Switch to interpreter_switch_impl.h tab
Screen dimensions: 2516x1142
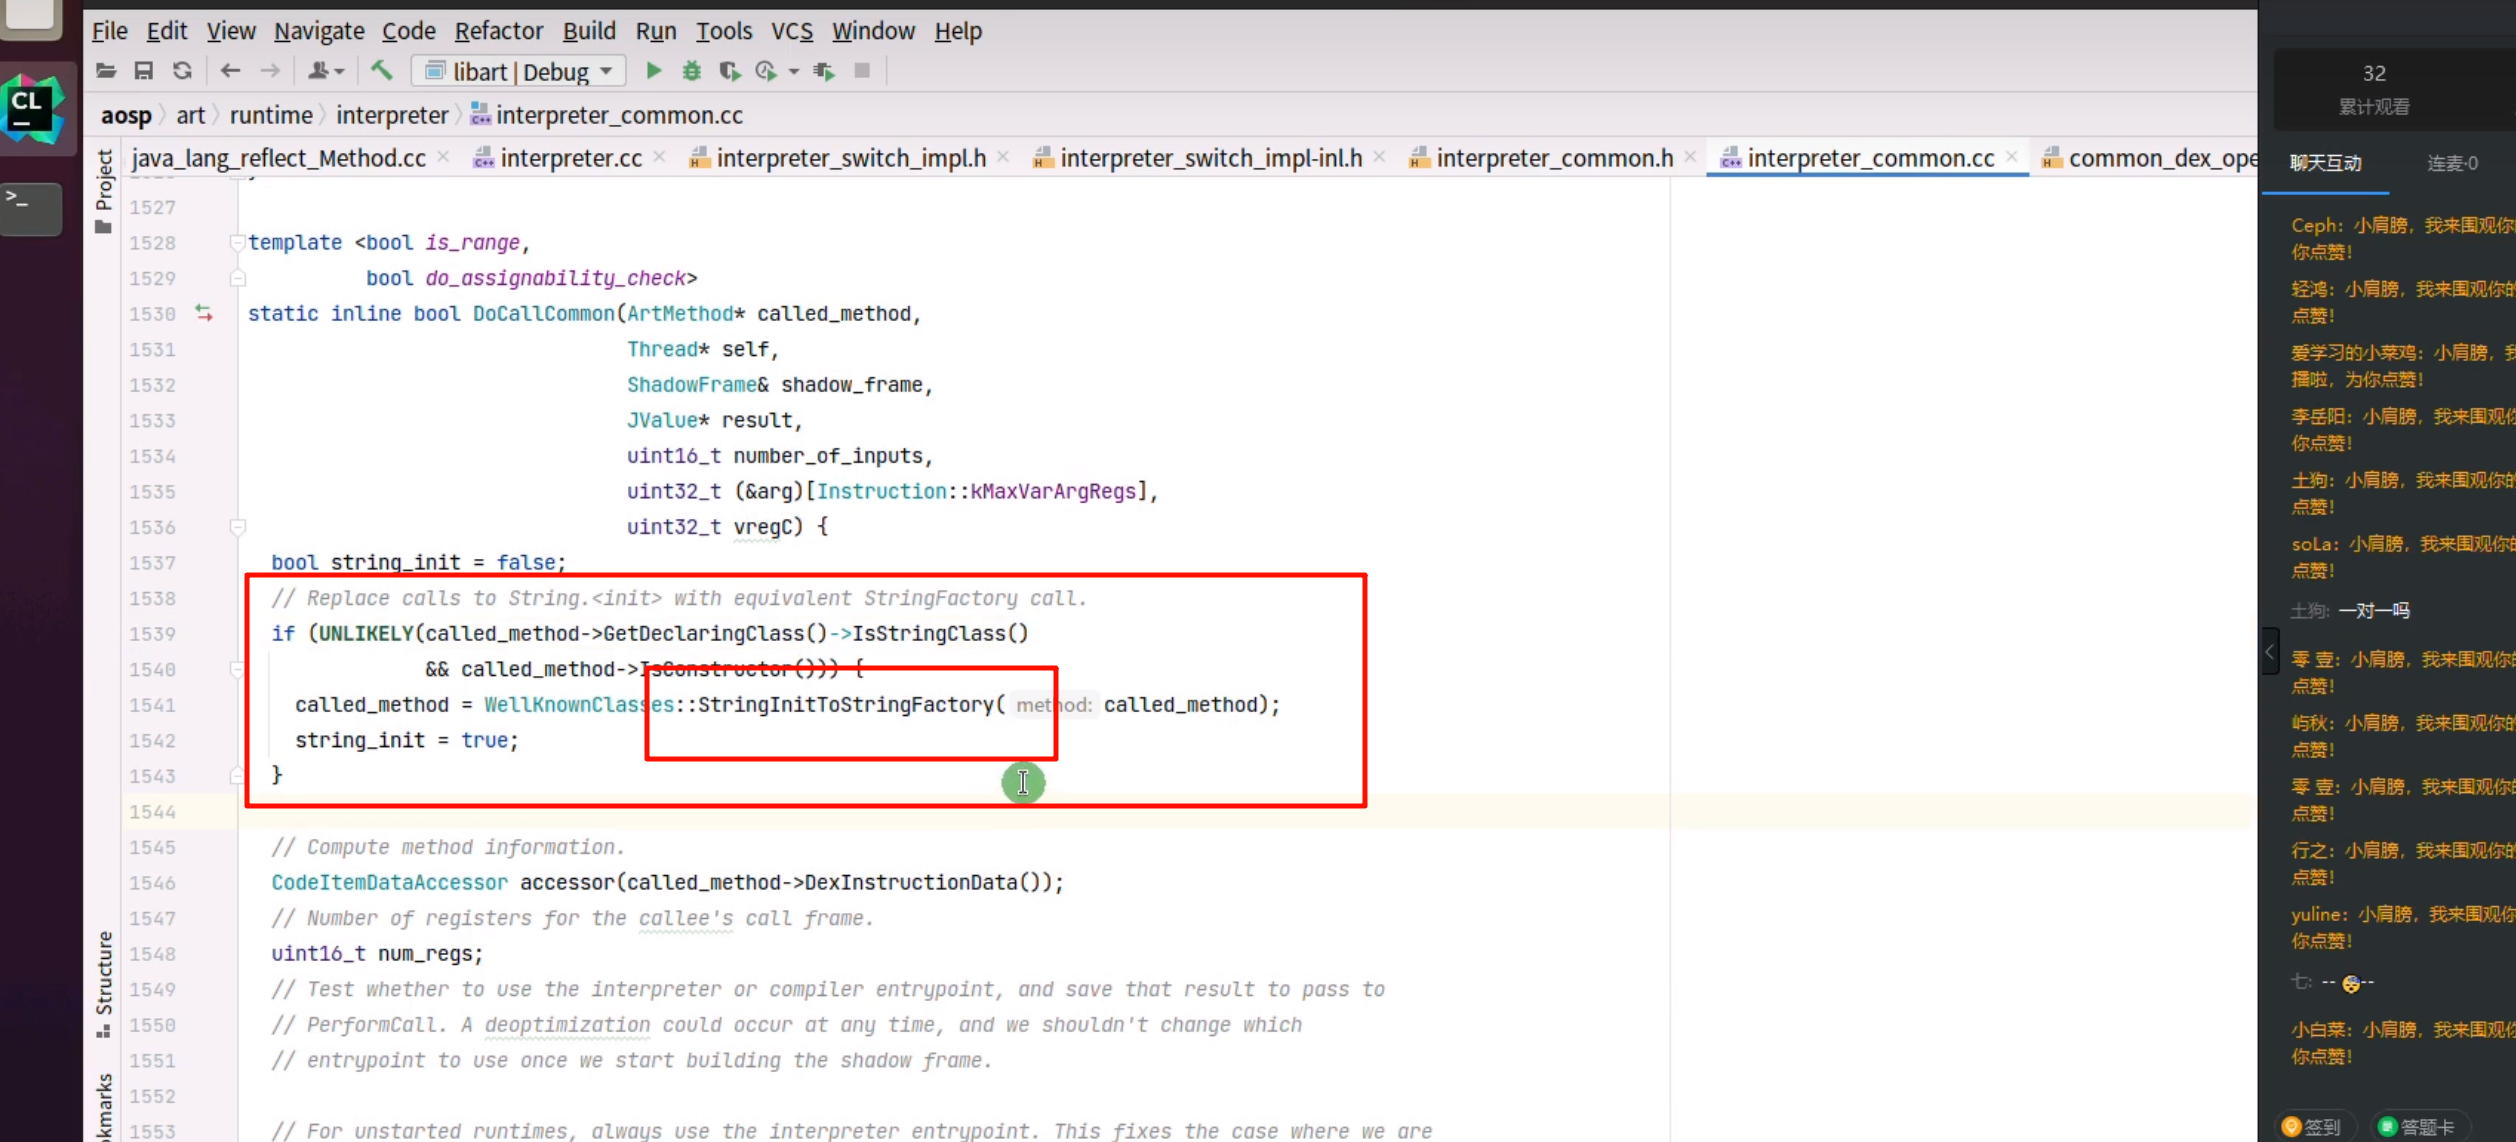850,158
